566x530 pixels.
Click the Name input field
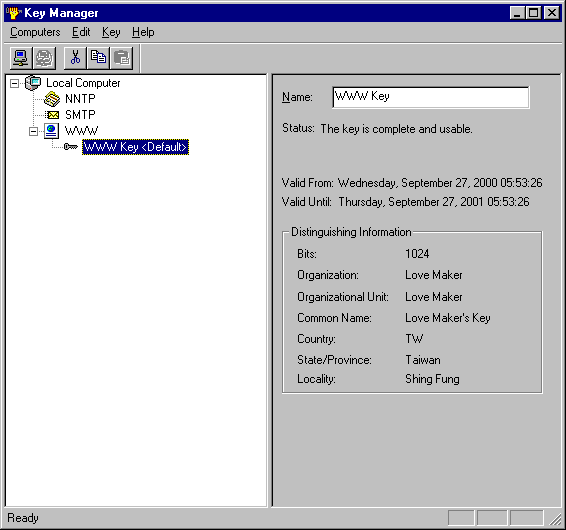431,97
